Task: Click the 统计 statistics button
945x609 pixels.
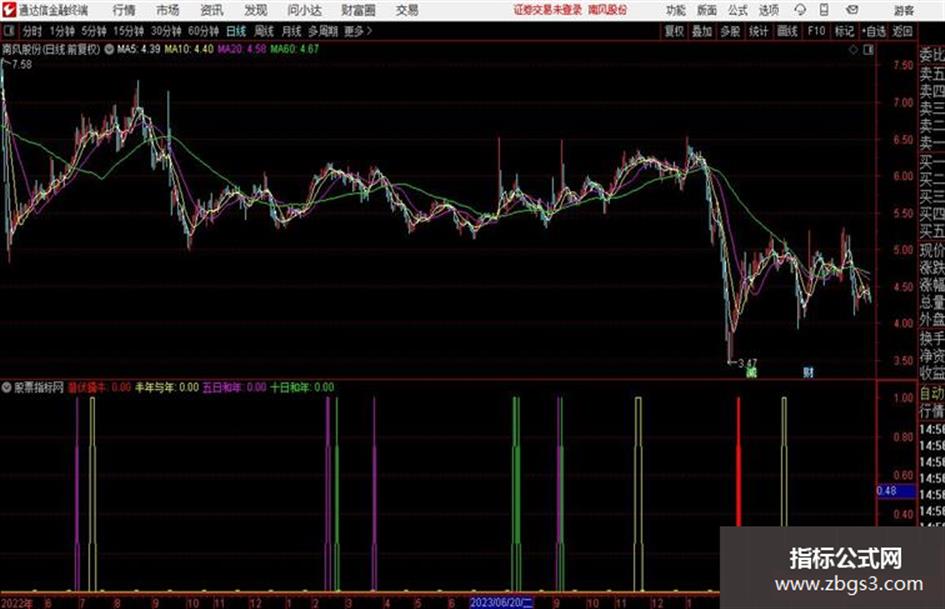Action: coord(758,31)
